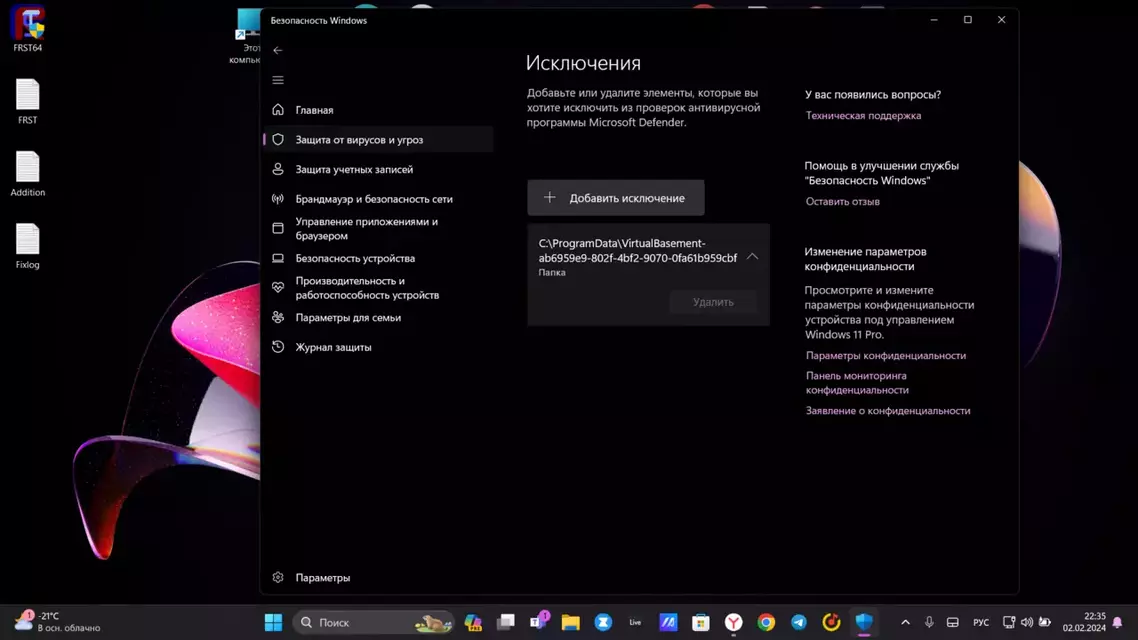Open the colorful Copilot icon on taskbar
The image size is (1138, 640).
[473, 623]
